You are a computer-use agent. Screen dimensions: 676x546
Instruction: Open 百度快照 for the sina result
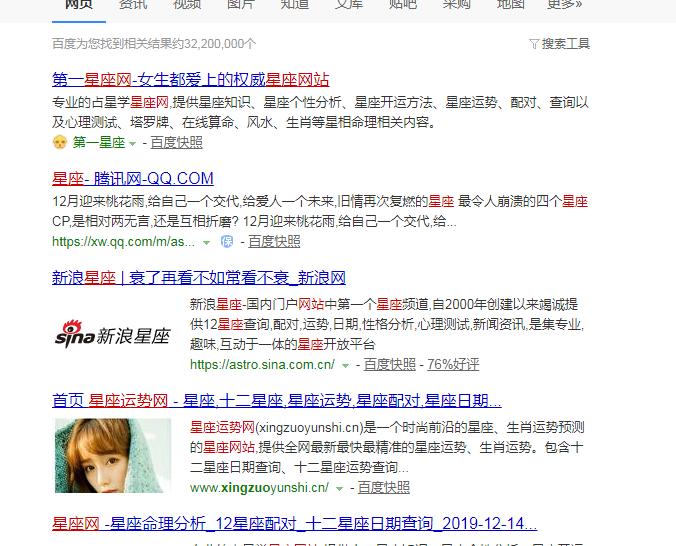tap(390, 364)
